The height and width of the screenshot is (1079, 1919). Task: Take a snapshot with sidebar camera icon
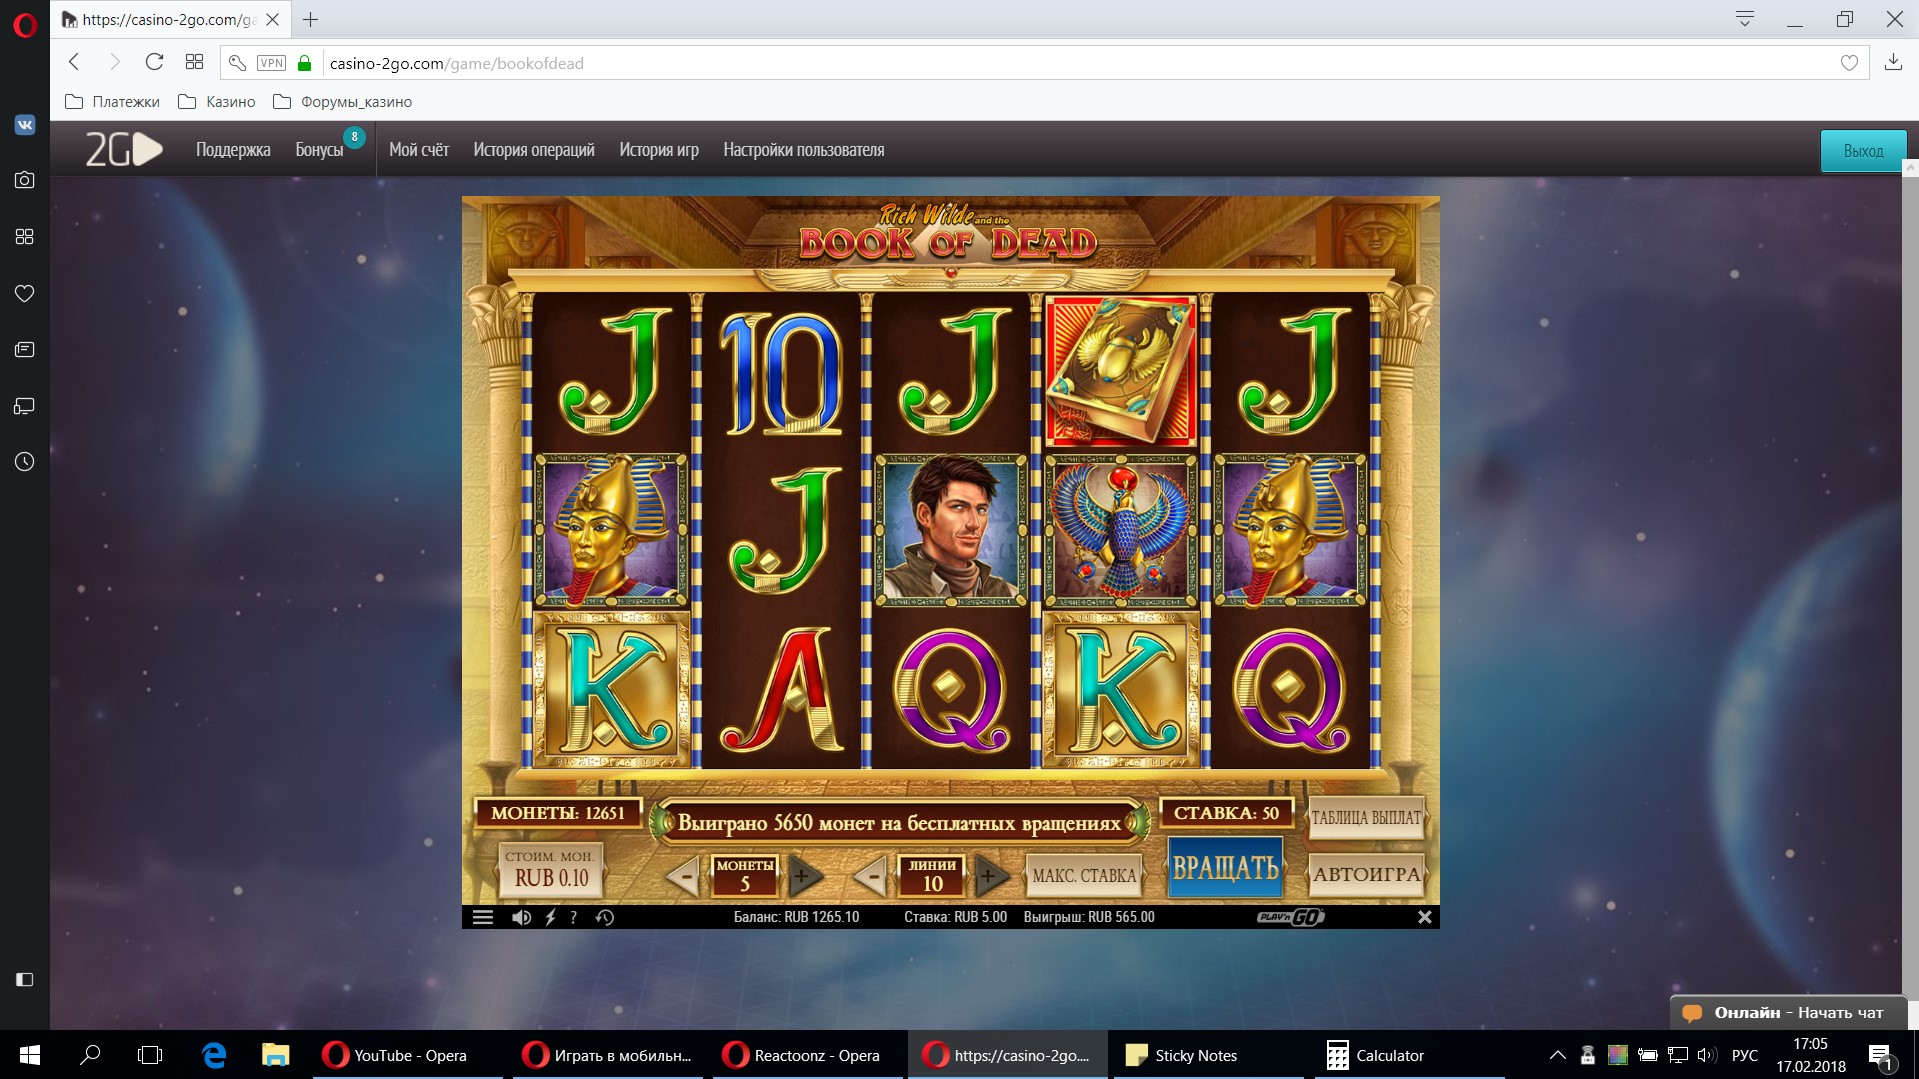click(x=25, y=180)
